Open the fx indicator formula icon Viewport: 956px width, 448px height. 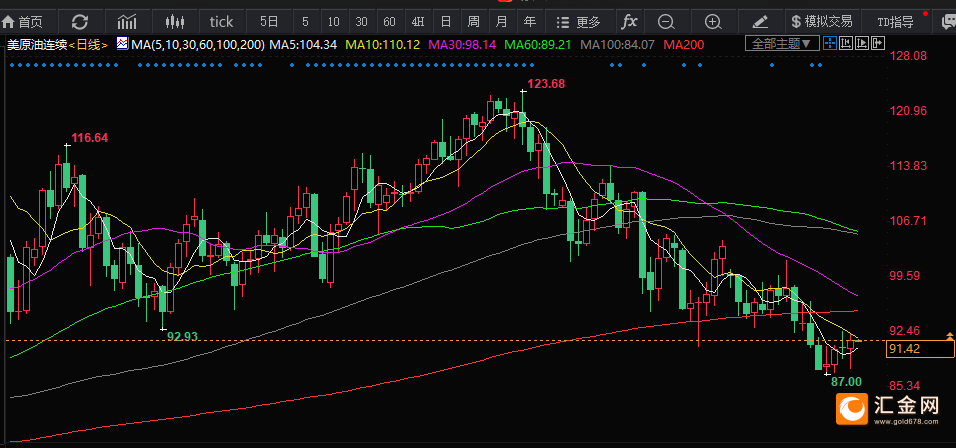[629, 22]
